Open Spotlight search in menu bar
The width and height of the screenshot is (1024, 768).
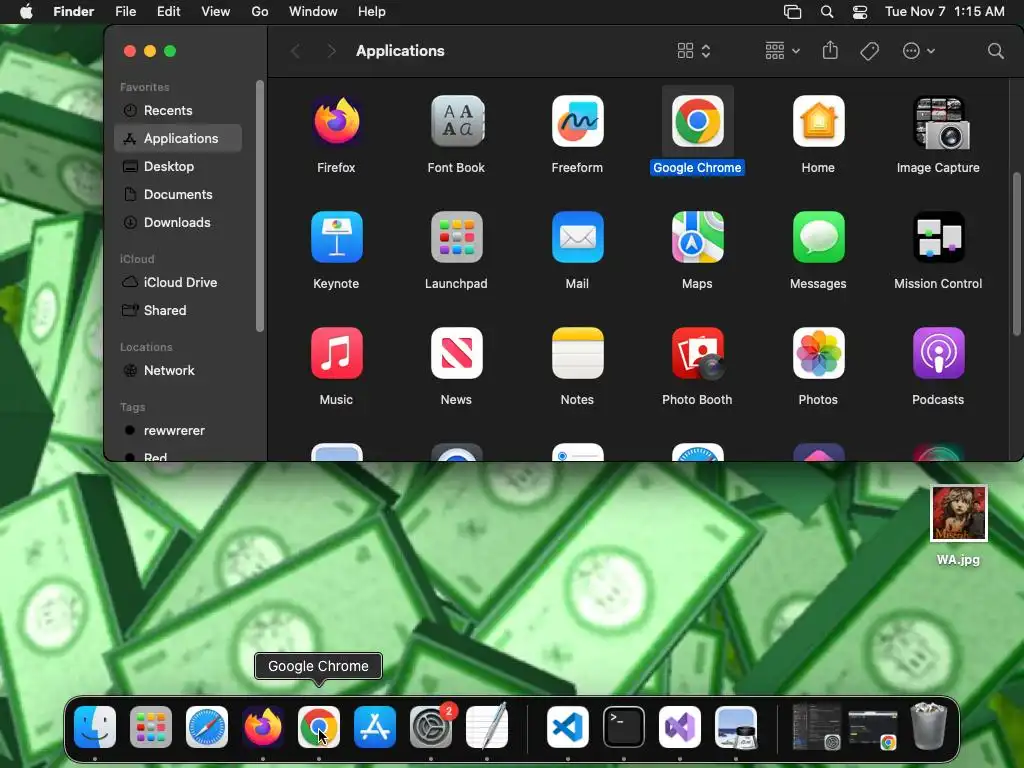(x=827, y=12)
